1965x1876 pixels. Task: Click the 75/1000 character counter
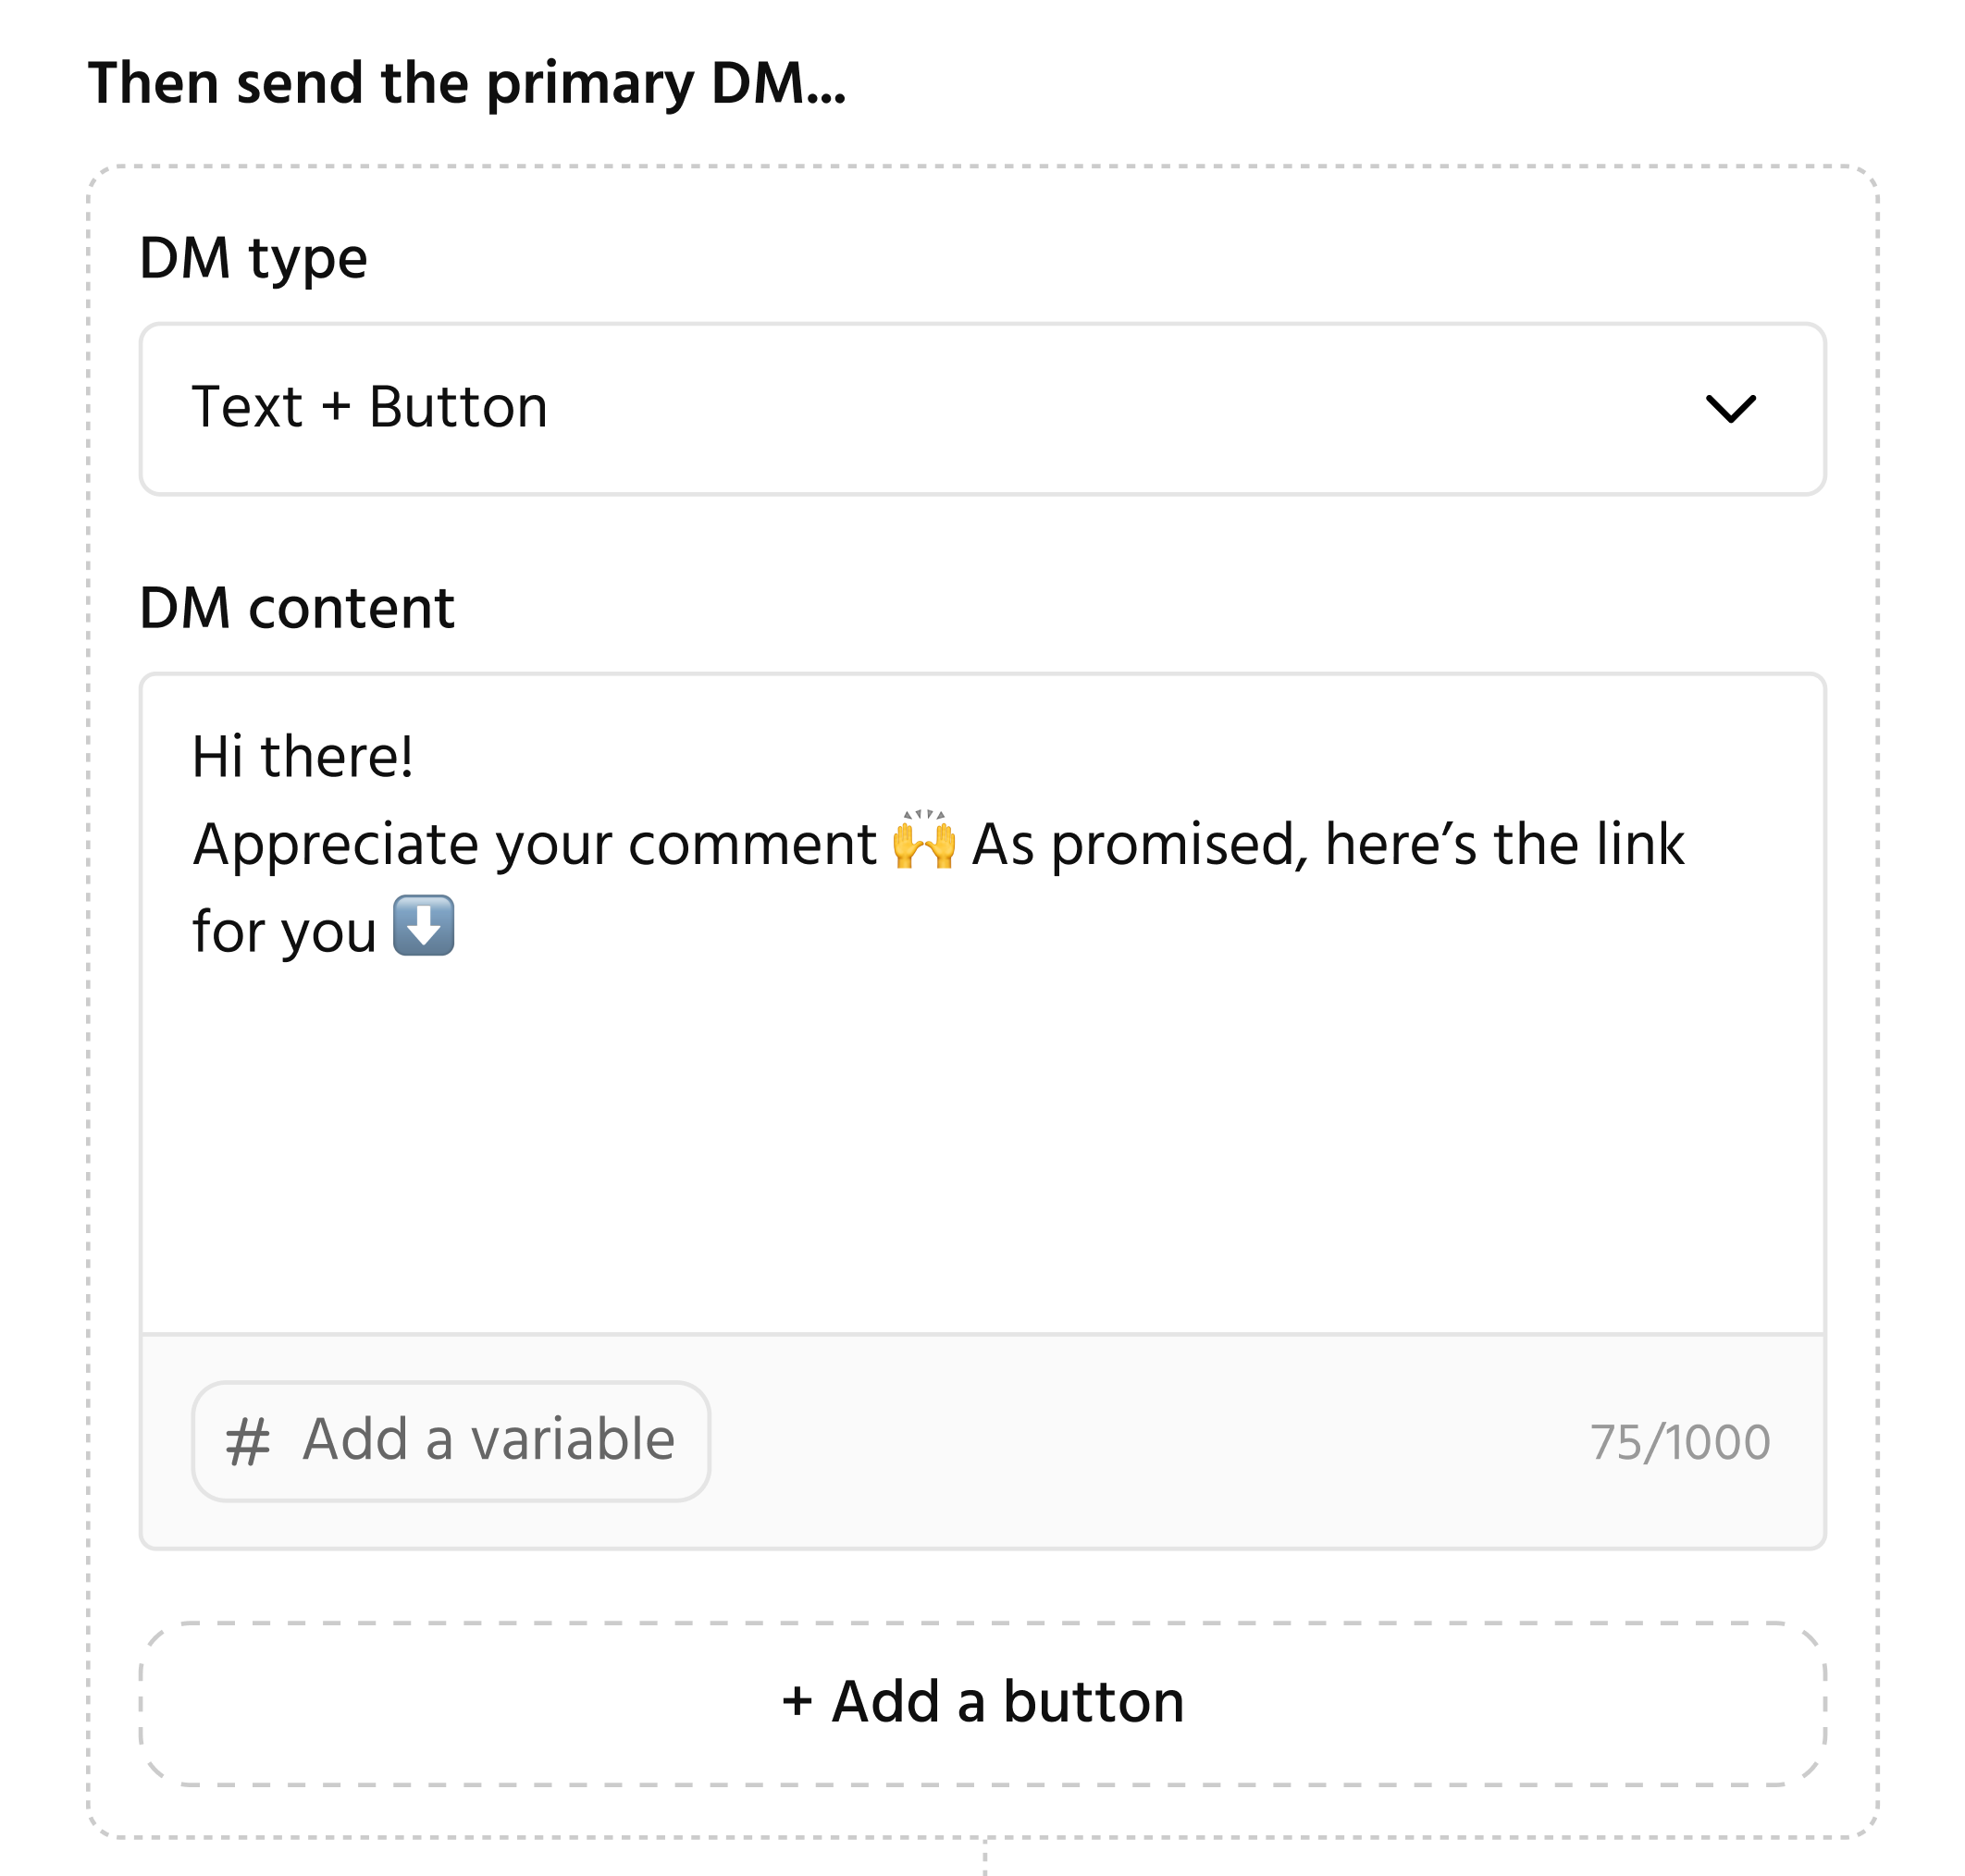point(1679,1442)
